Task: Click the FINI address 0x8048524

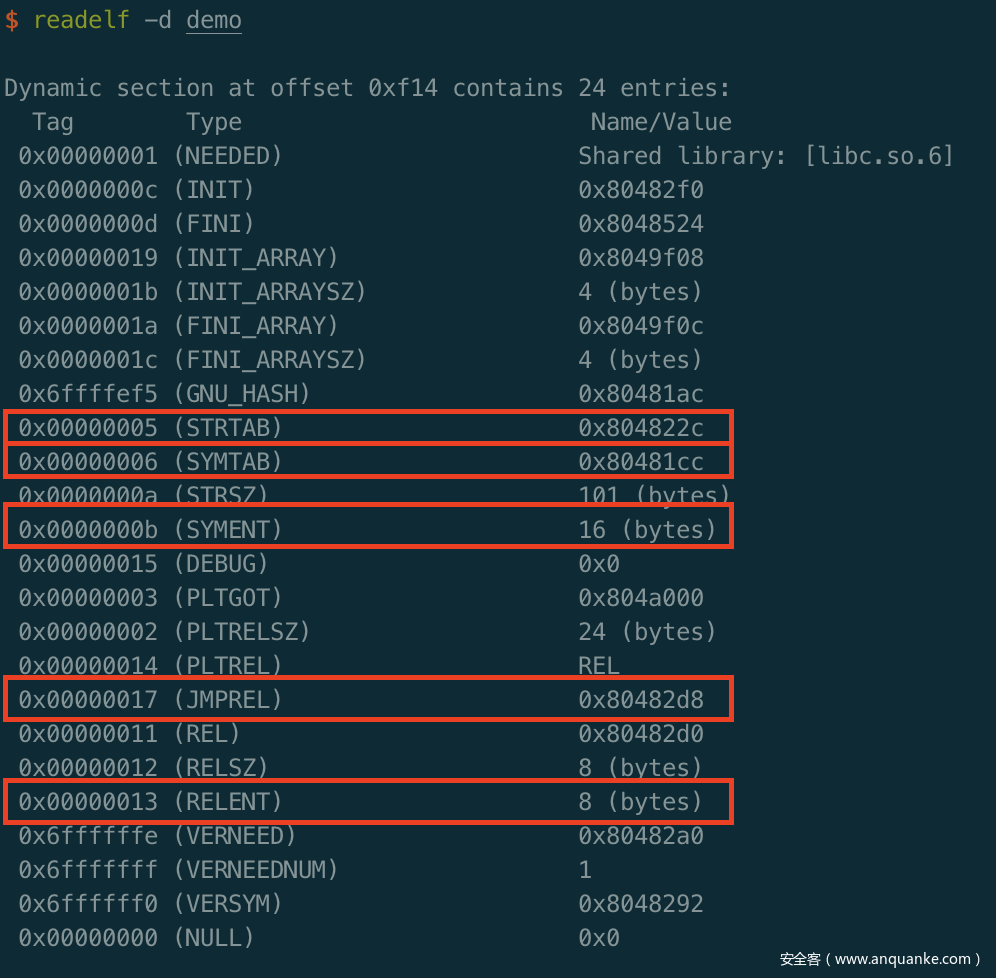Action: click(x=640, y=224)
